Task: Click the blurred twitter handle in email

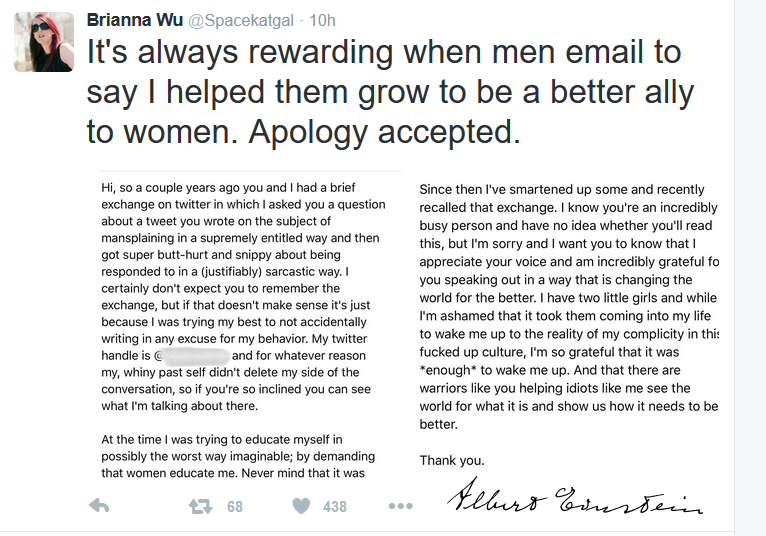Action: (x=196, y=356)
